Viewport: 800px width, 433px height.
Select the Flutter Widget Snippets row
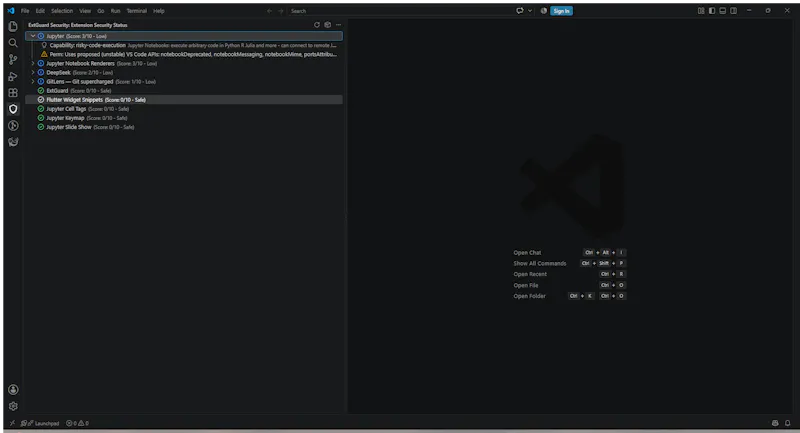pos(184,100)
